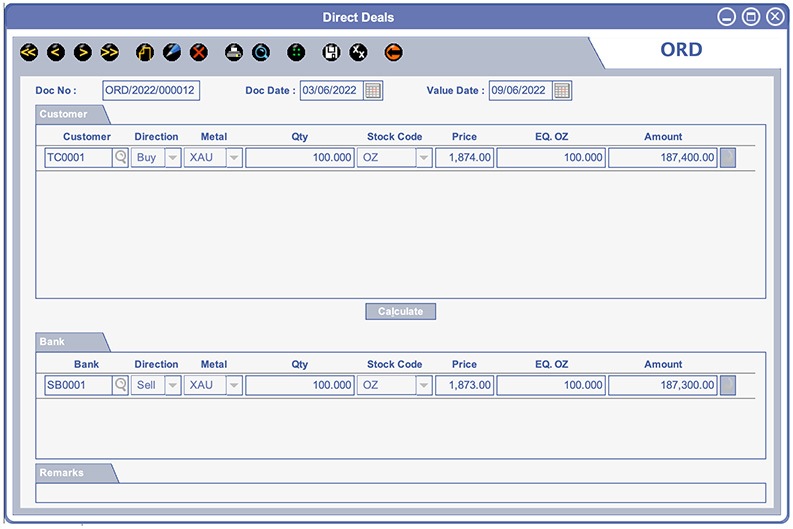Go to the next record arrow
The height and width of the screenshot is (529, 793).
82,52
